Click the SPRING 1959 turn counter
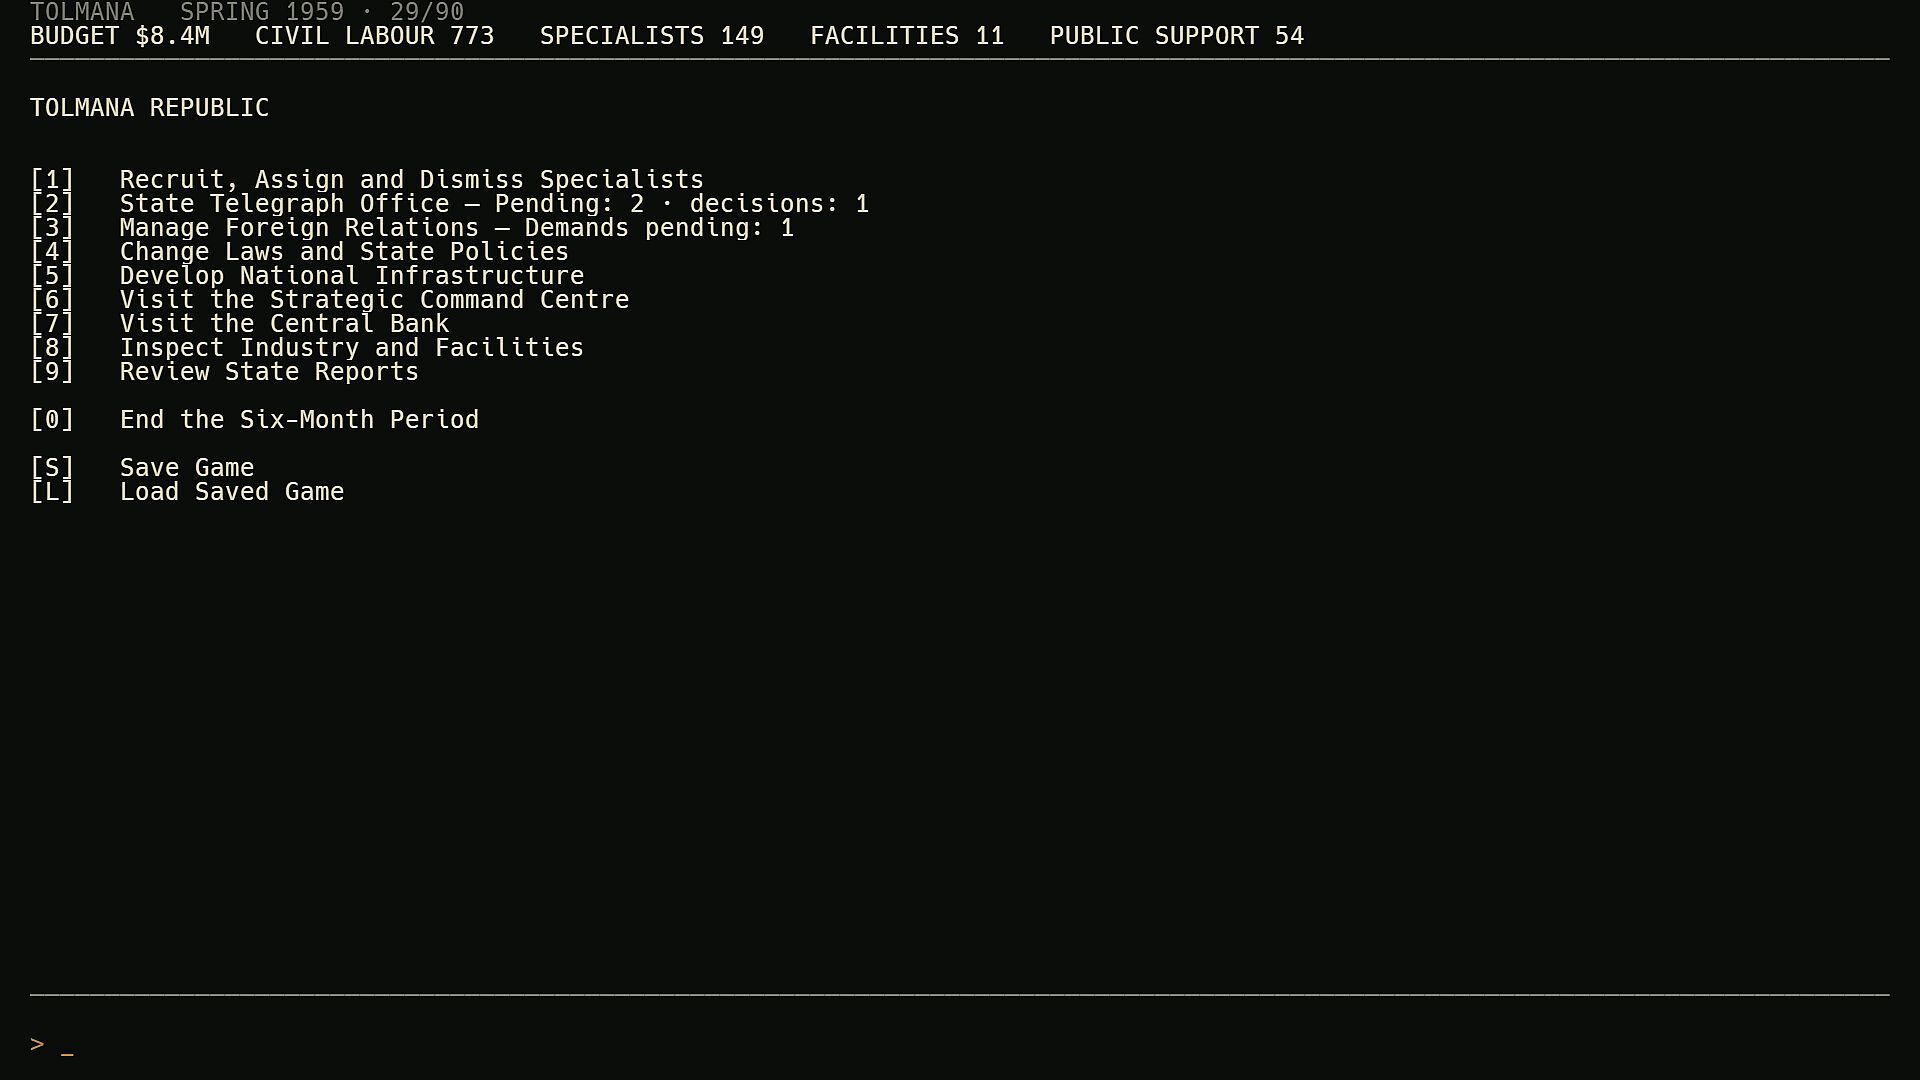Viewport: 1920px width, 1080px height. click(x=322, y=12)
